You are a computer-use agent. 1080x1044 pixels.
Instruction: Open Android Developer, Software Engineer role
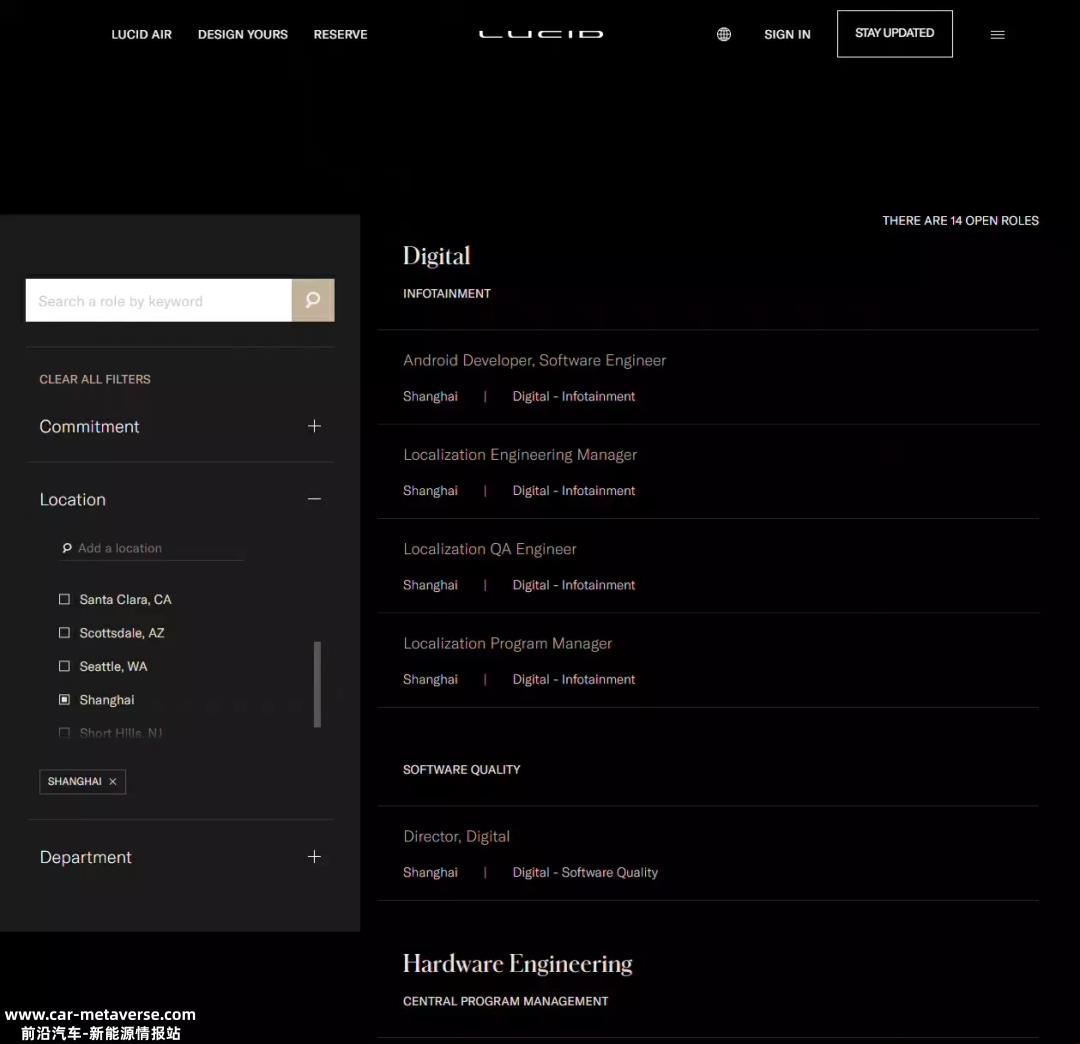click(534, 360)
